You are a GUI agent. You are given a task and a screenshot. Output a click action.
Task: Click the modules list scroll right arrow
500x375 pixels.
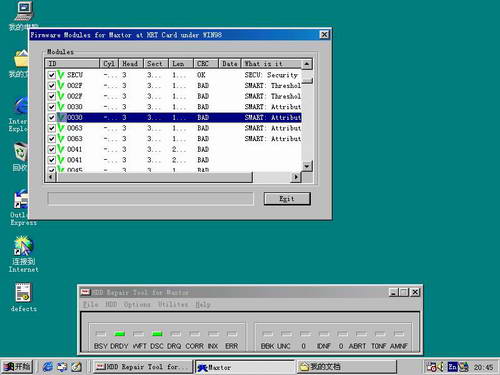tap(296, 177)
